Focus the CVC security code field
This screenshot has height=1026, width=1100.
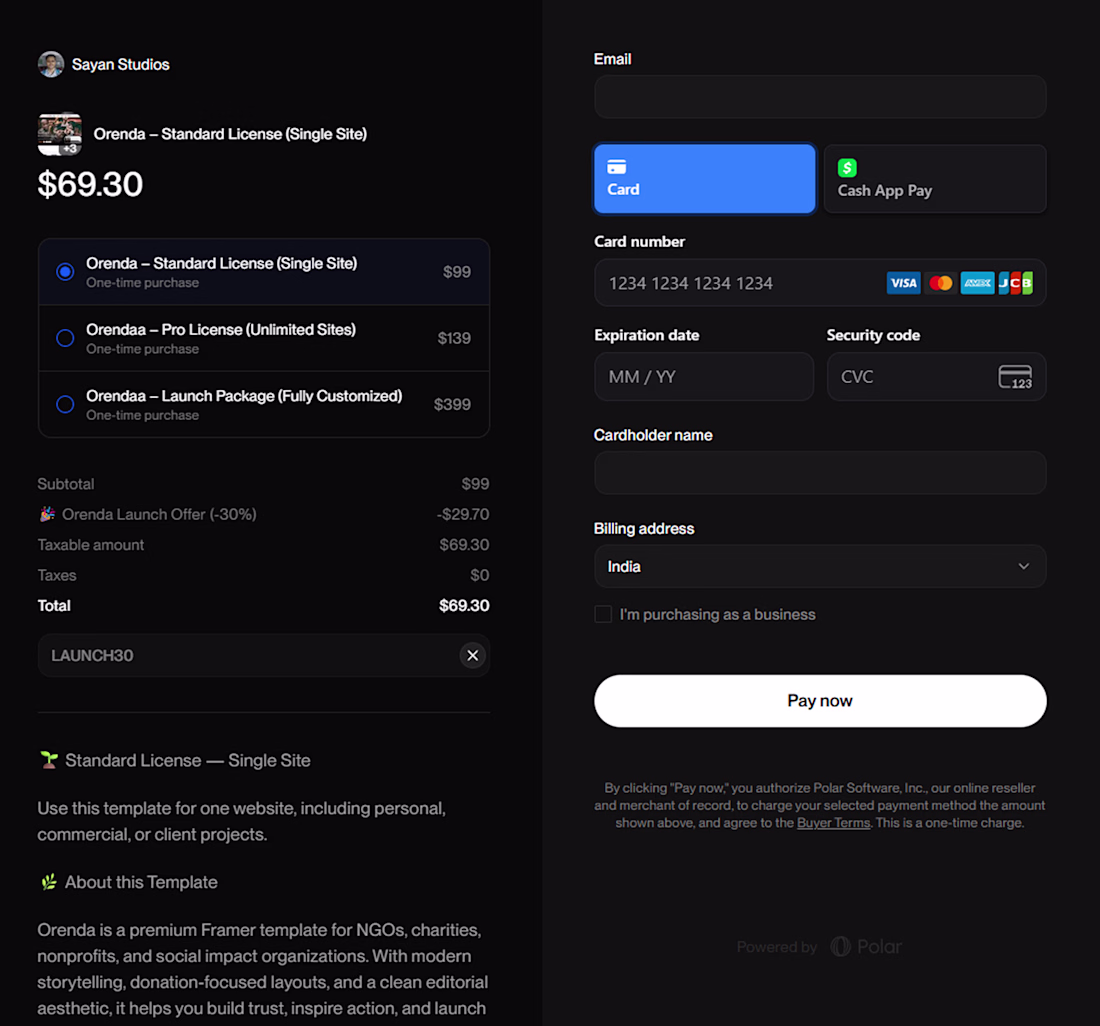[937, 377]
